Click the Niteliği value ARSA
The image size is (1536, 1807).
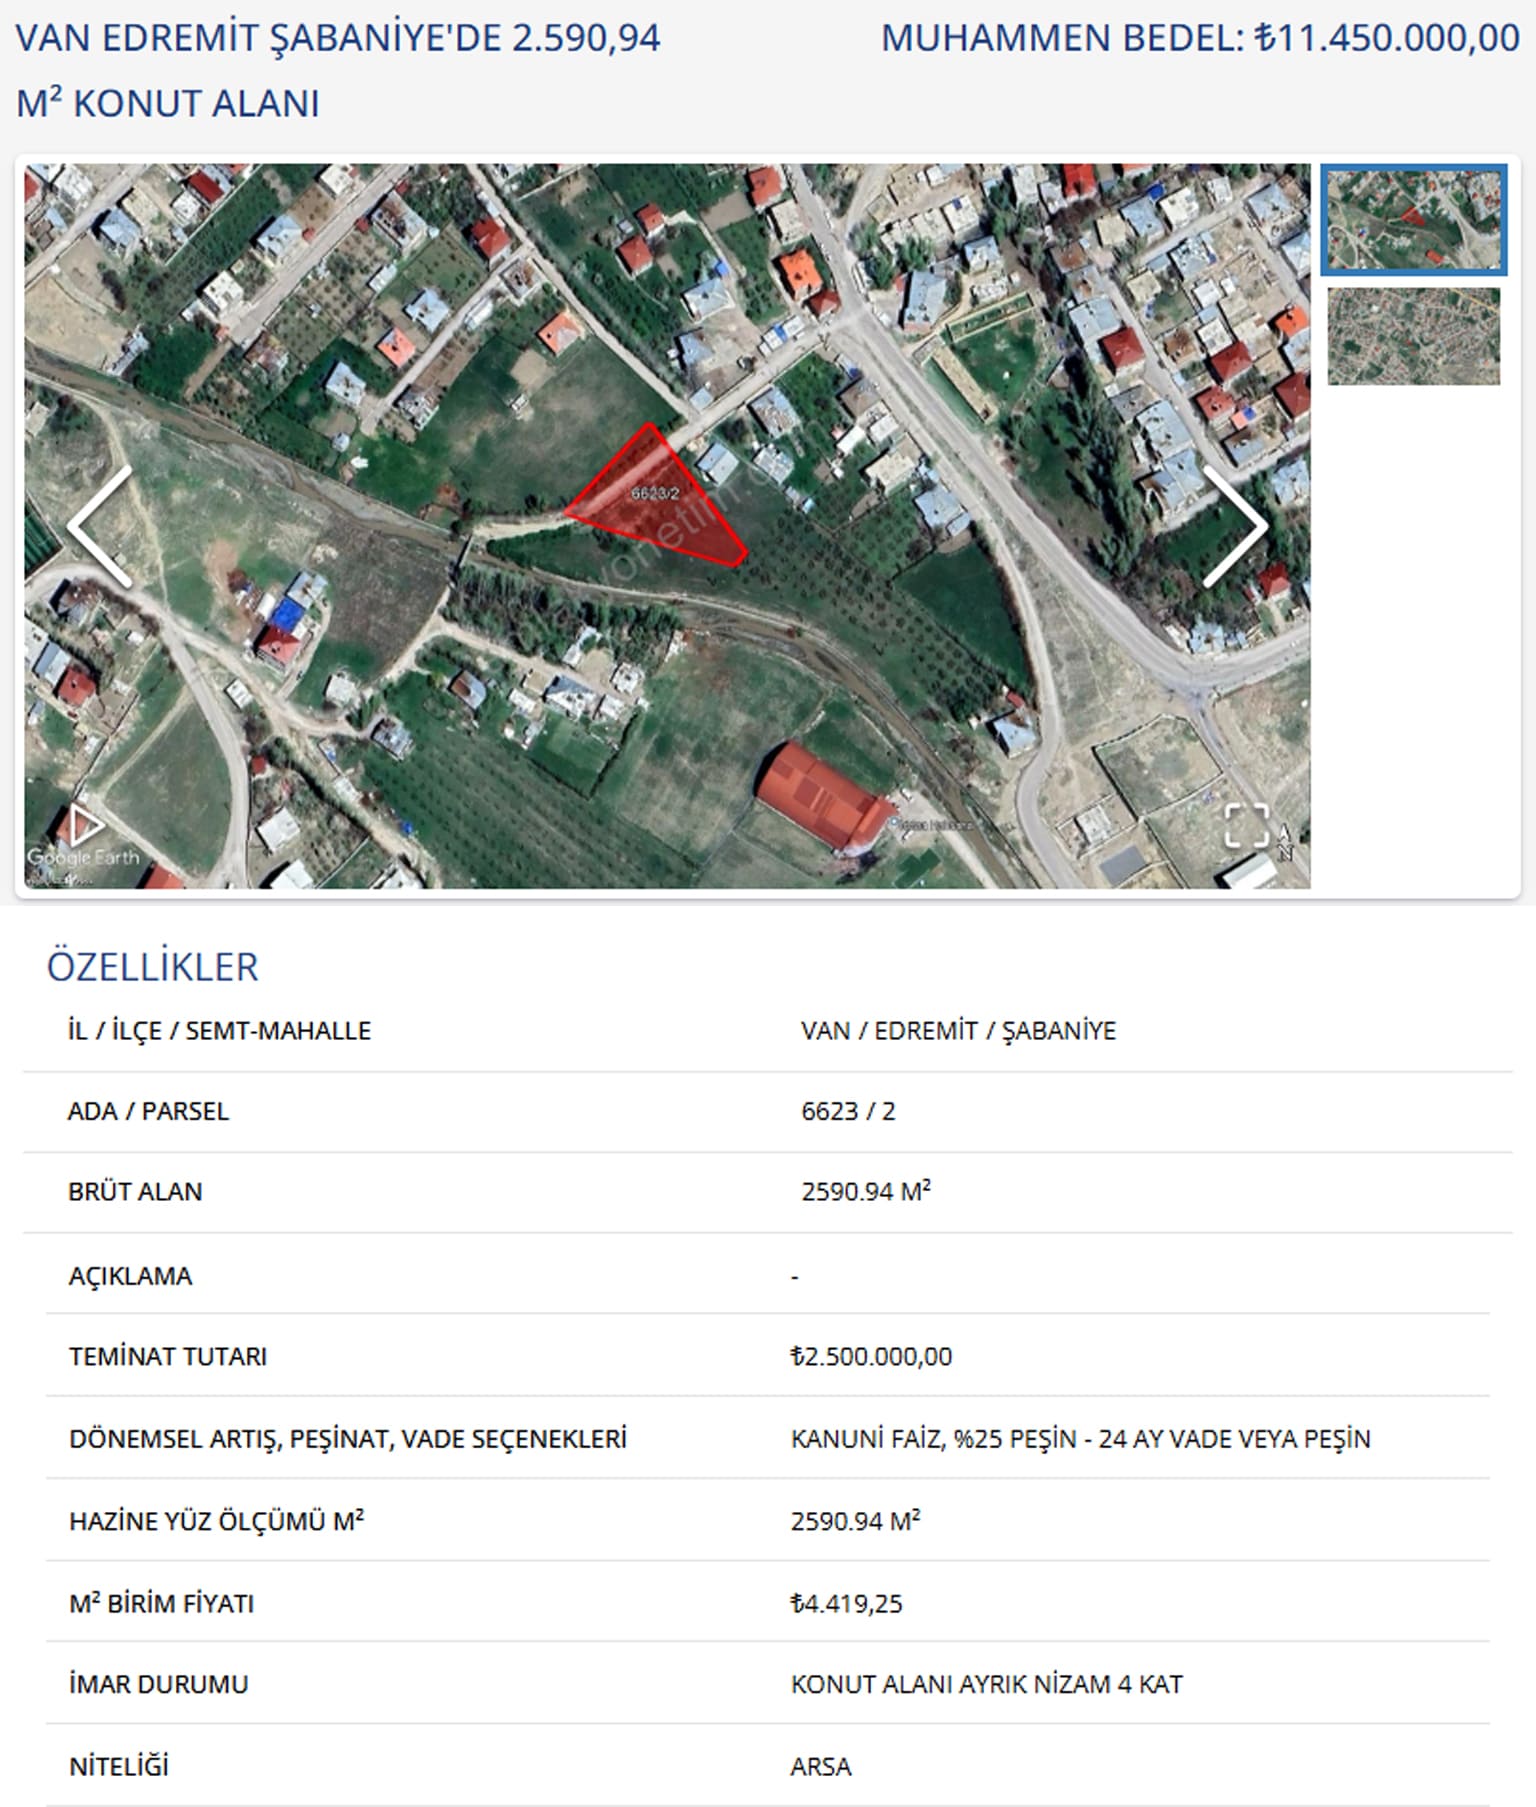pyautogui.click(x=820, y=1767)
